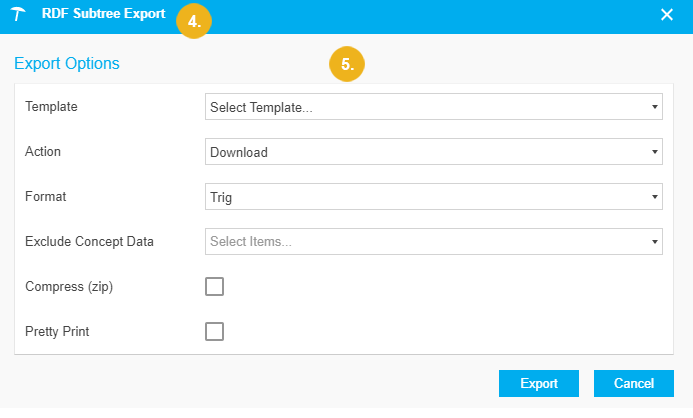Open the Action dropdown showing Download
The height and width of the screenshot is (418, 693).
click(425, 152)
